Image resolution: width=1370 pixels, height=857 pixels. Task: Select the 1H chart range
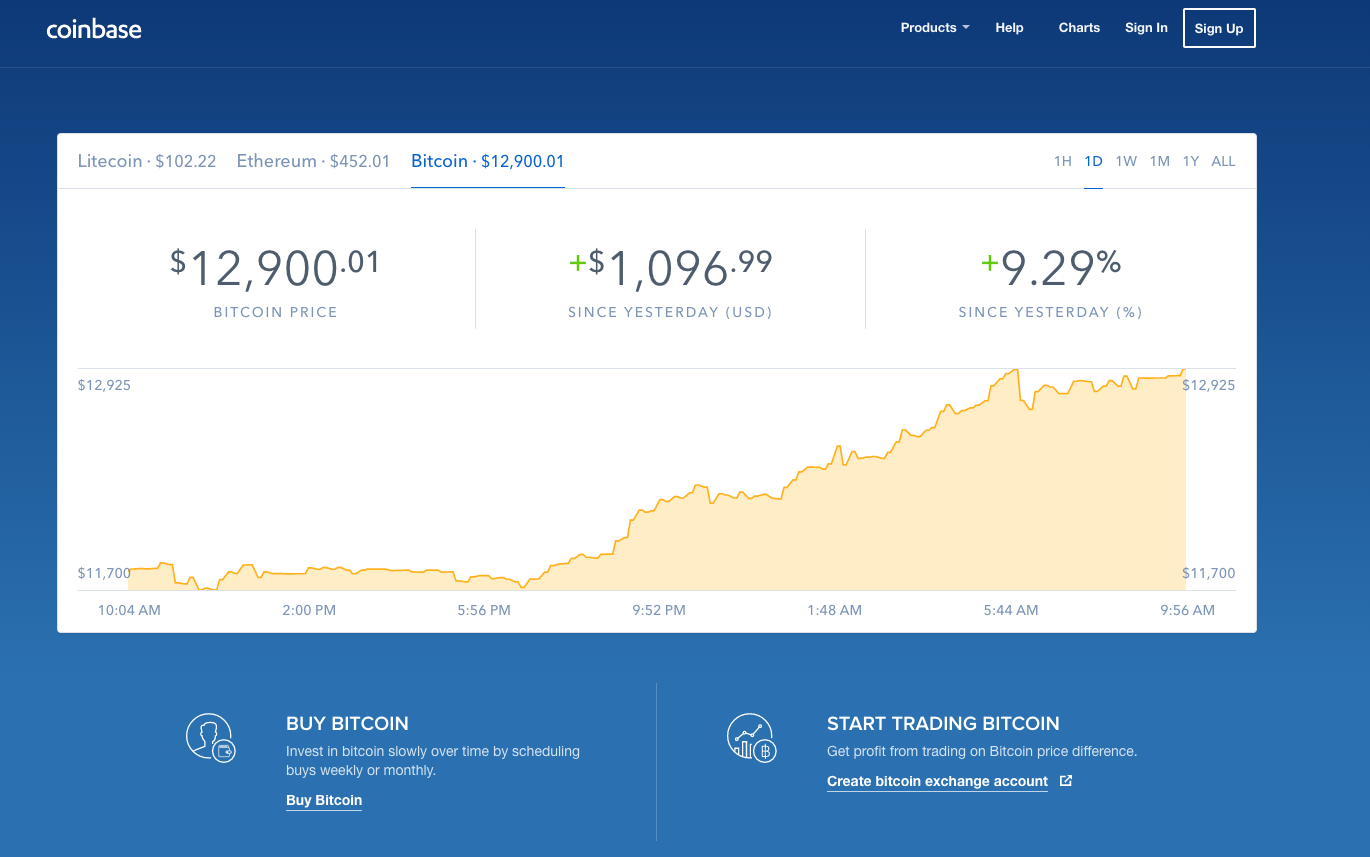coord(1063,161)
